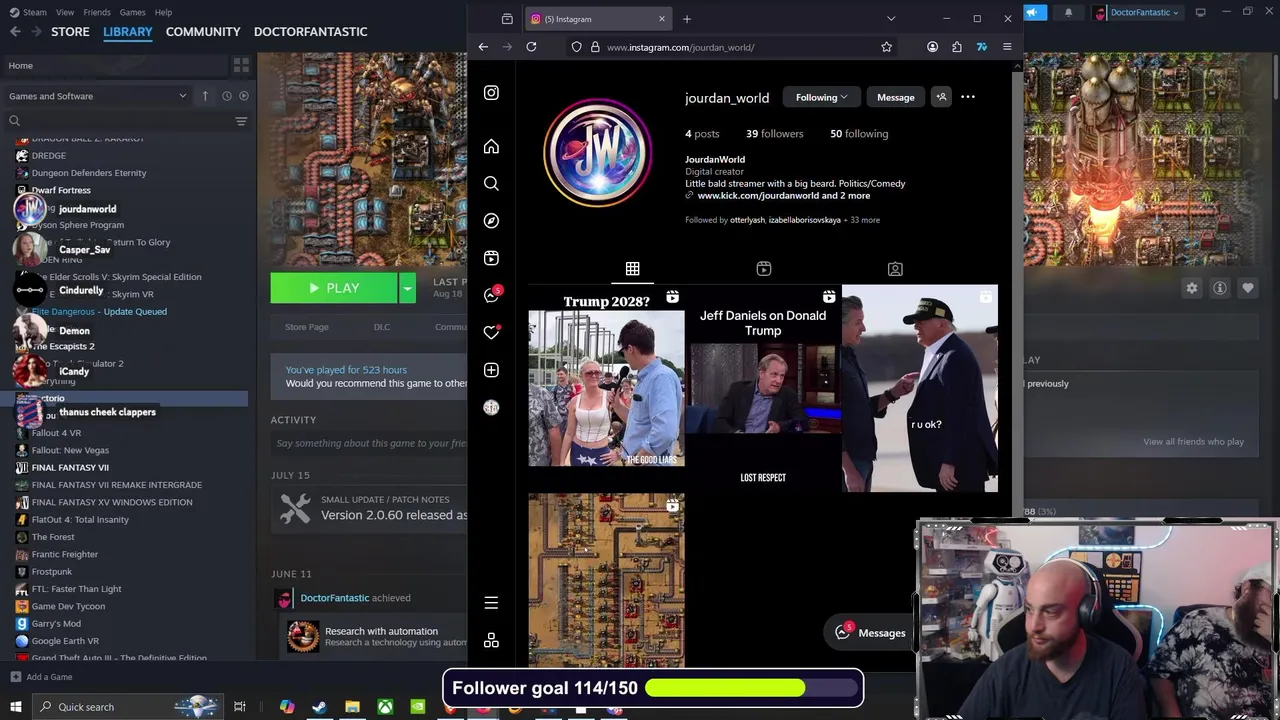Screen dimensions: 1280x720
Task: Open the browser application menu
Action: point(1007,47)
